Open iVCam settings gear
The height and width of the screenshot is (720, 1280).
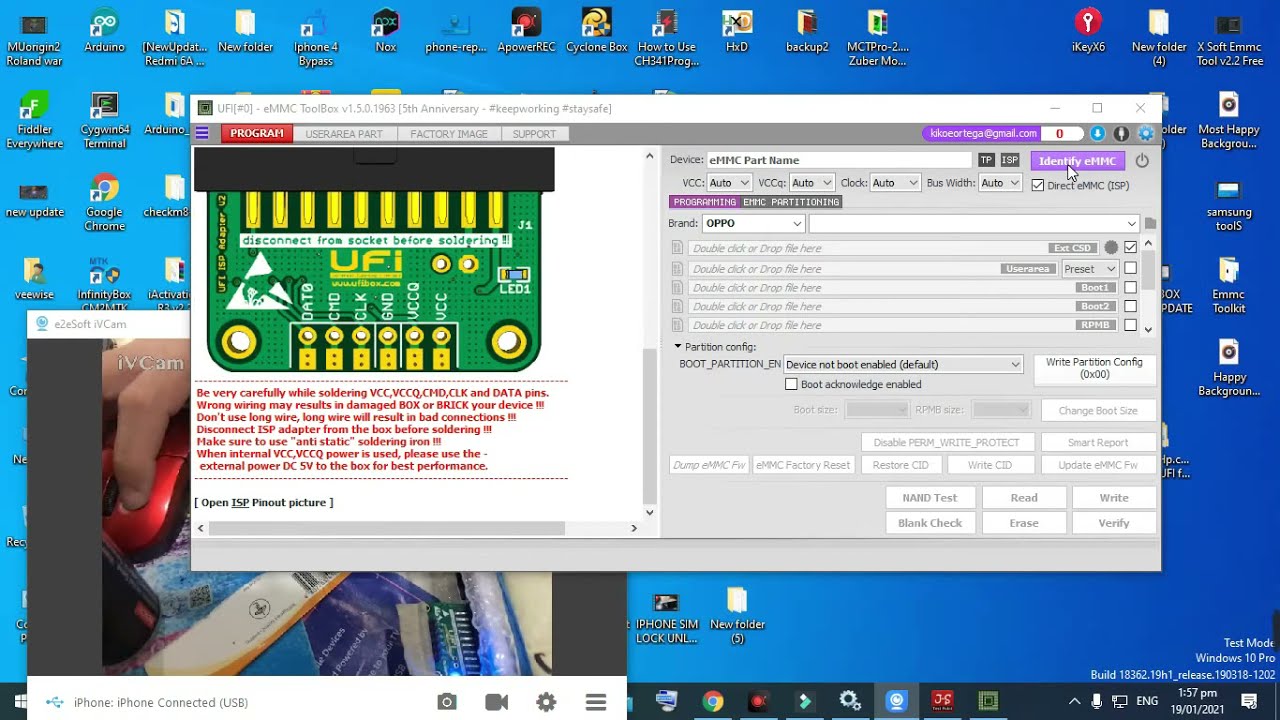[546, 702]
